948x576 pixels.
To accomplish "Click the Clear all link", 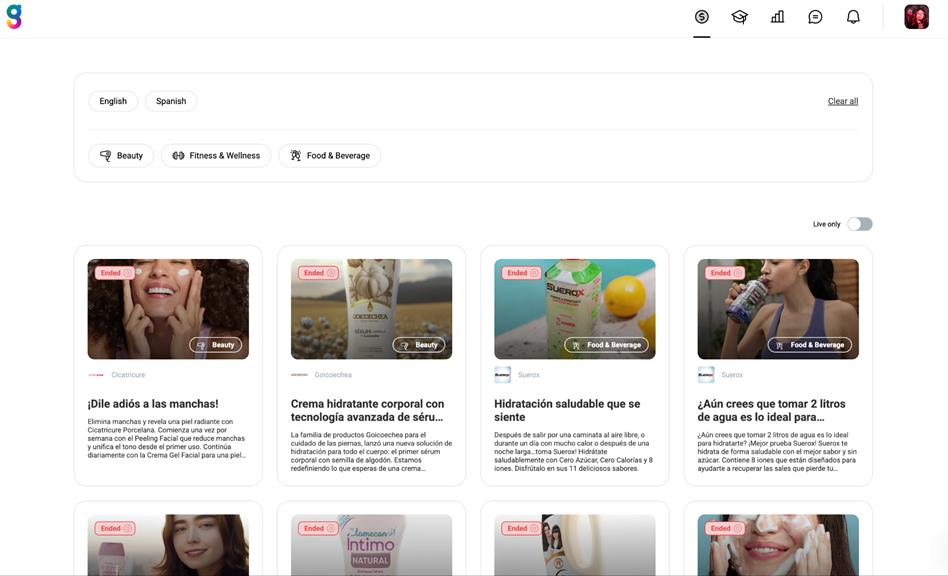I will click(843, 101).
